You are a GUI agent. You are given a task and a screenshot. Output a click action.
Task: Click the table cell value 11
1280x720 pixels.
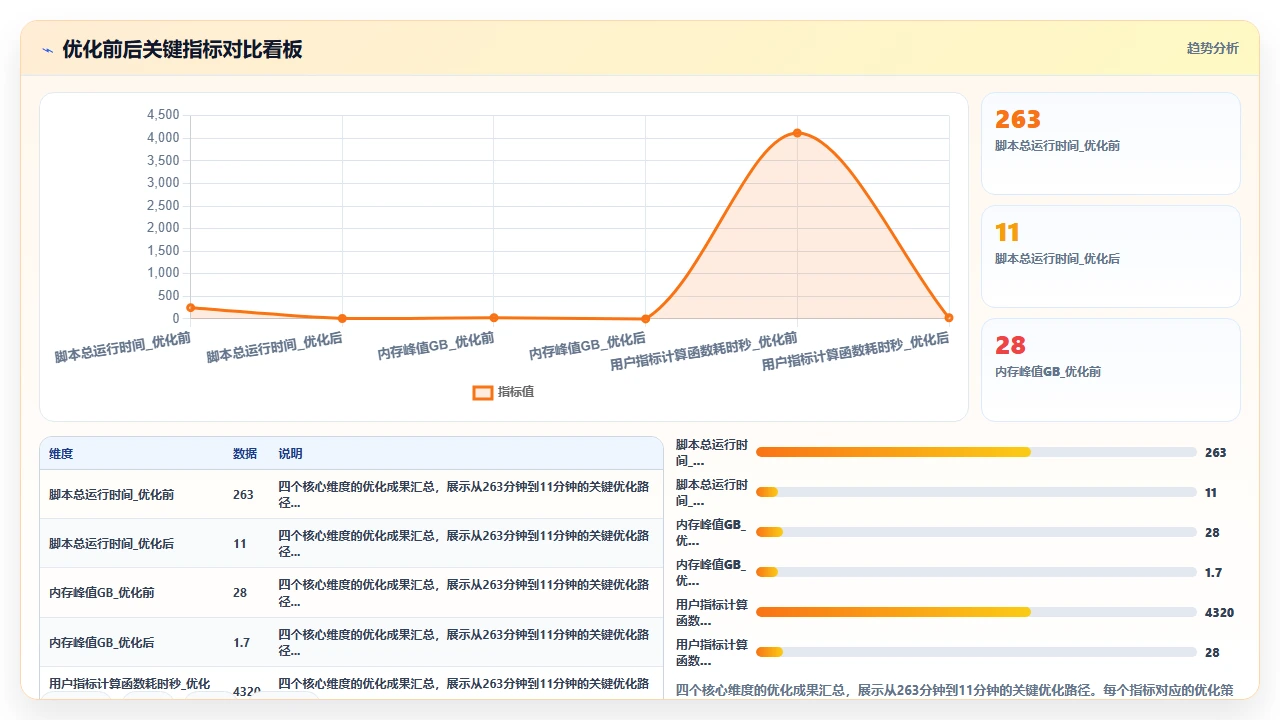pyautogui.click(x=240, y=544)
